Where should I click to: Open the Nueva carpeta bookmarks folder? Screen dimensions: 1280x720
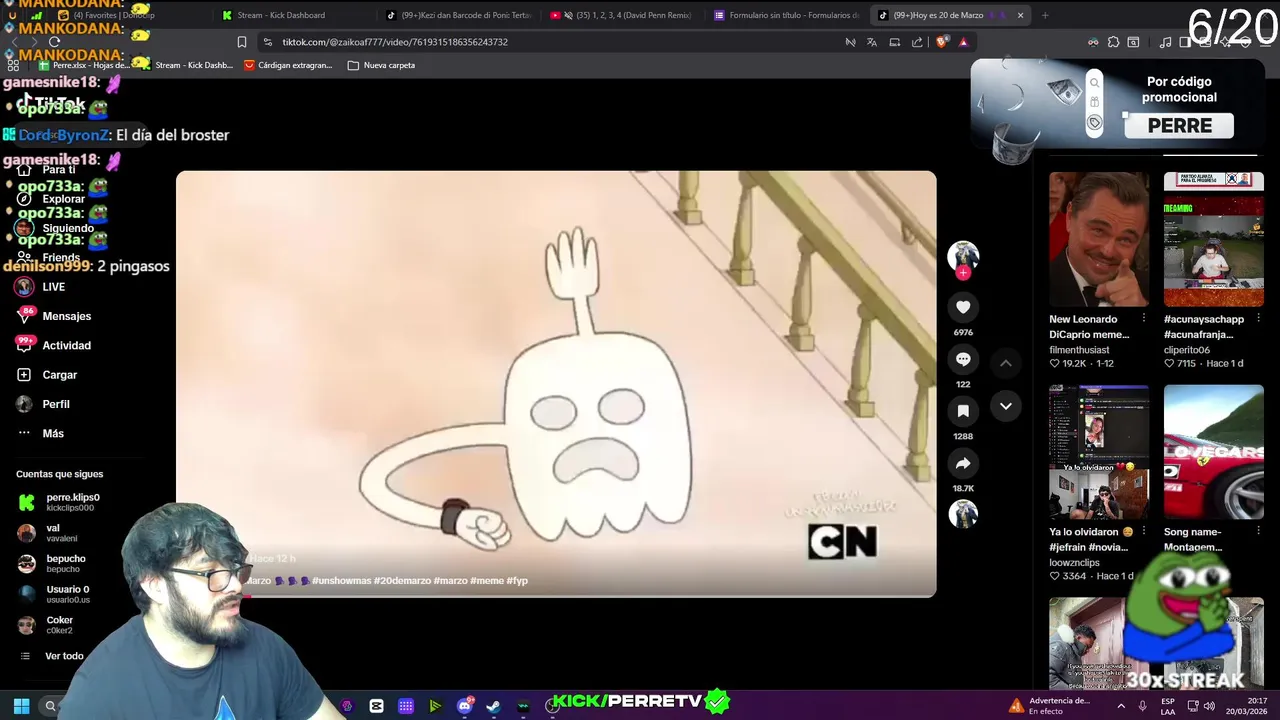pos(381,65)
